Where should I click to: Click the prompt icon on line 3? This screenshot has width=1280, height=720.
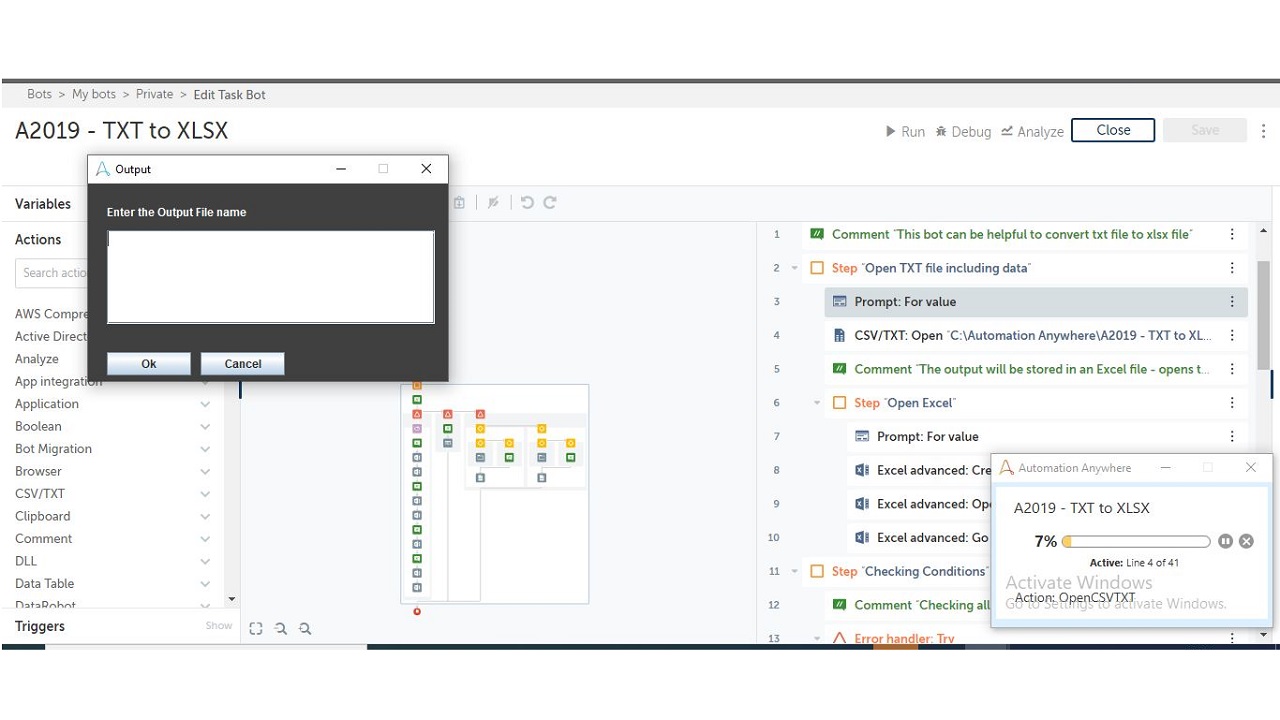click(x=840, y=302)
